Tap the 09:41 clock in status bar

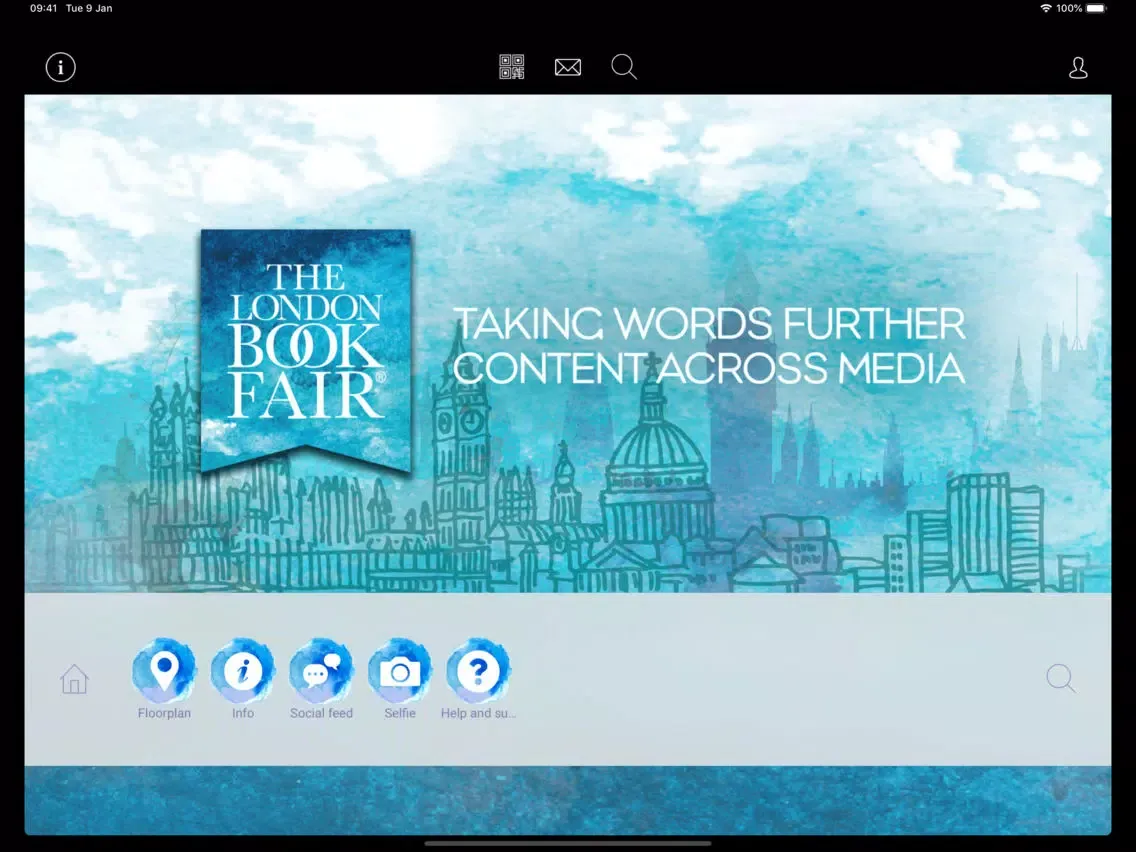(43, 9)
